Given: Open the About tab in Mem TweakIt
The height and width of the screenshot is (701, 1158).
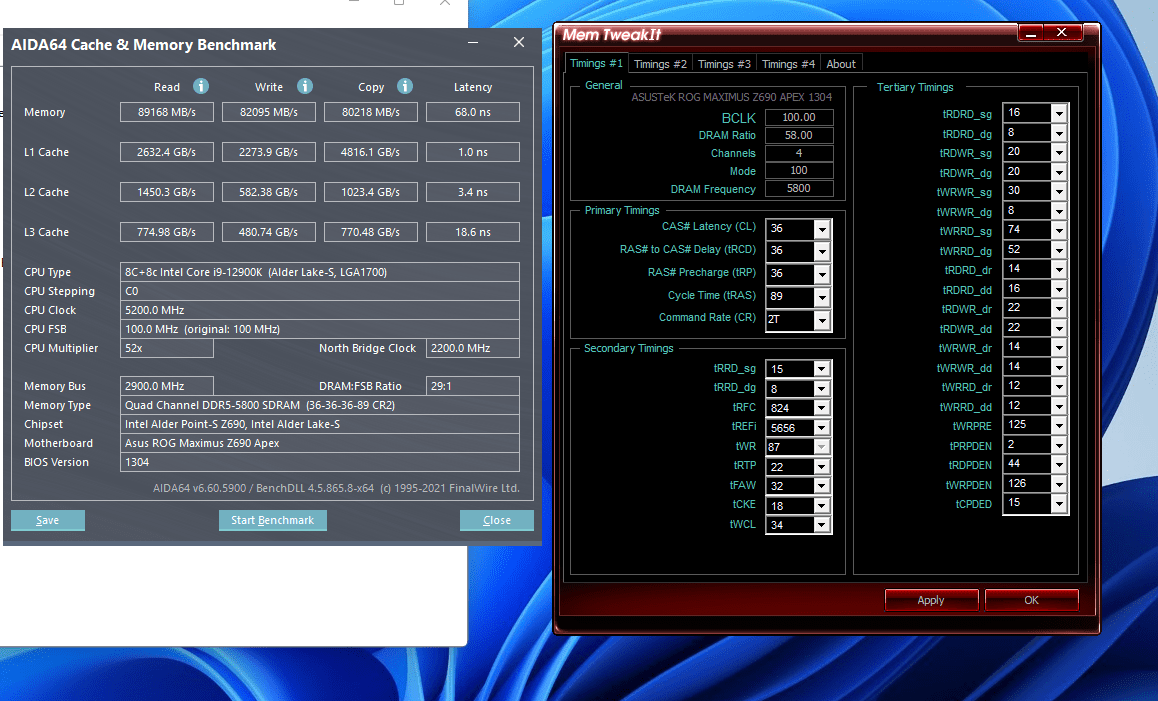Looking at the screenshot, I should point(841,64).
